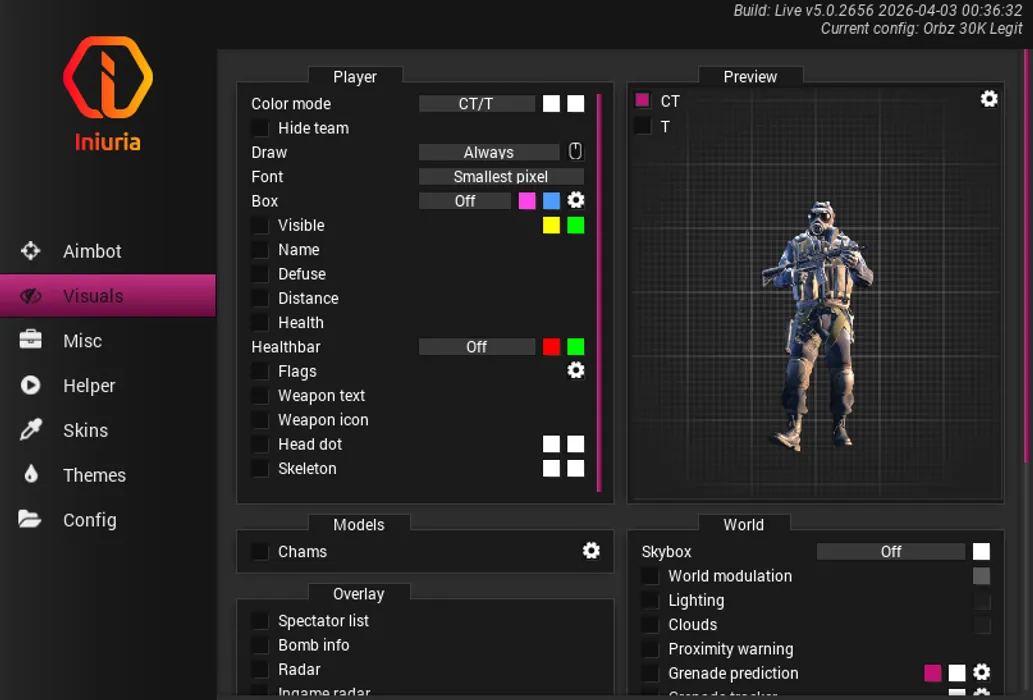Screen dimensions: 1033x700
Task: Pick Visible green color swatch
Action: 576,225
